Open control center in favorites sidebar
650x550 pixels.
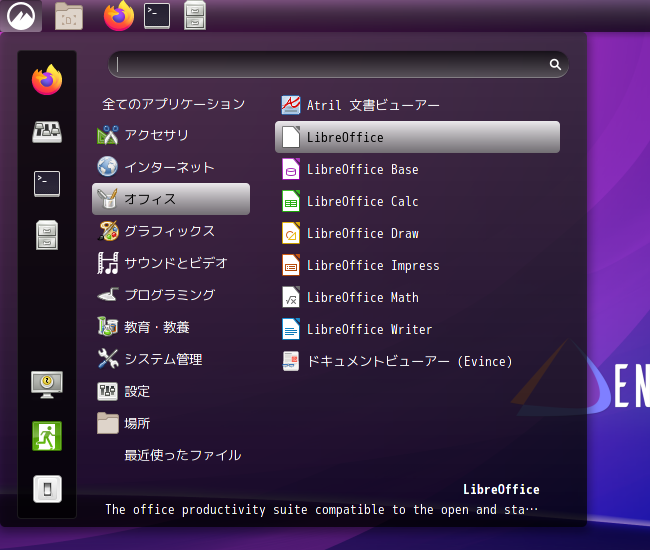tap(47, 132)
